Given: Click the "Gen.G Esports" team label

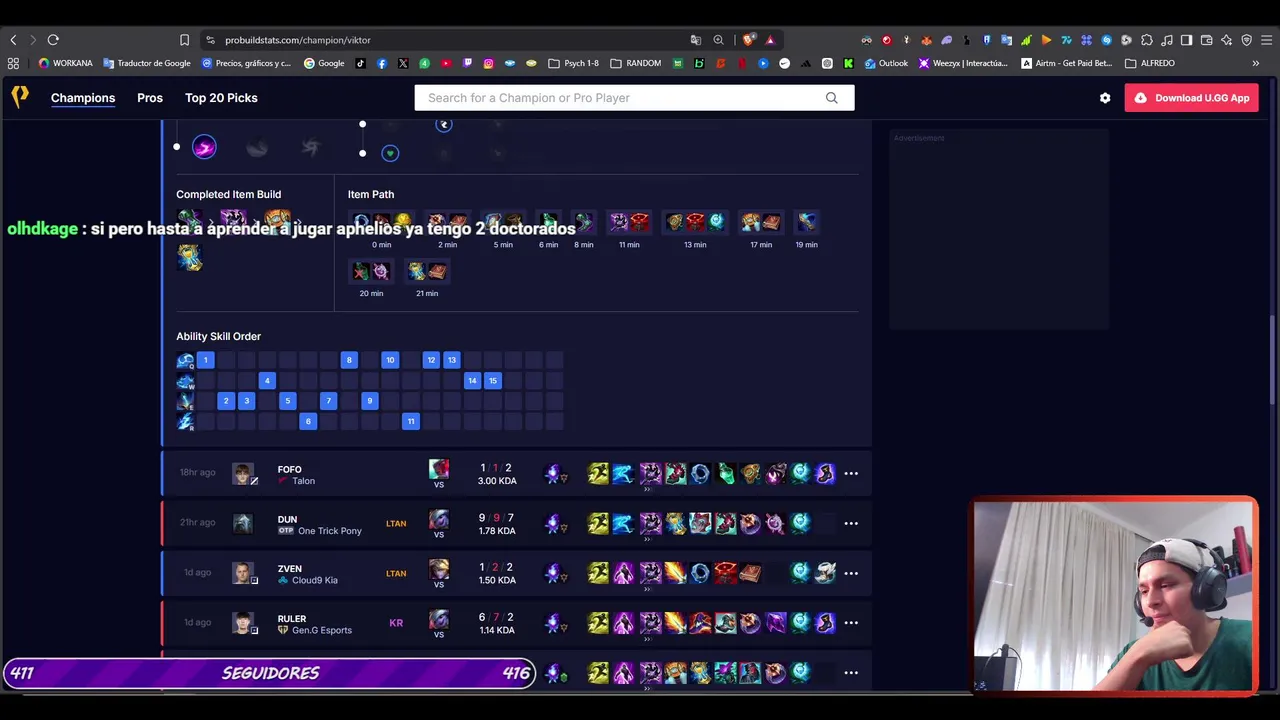Looking at the screenshot, I should pos(322,631).
